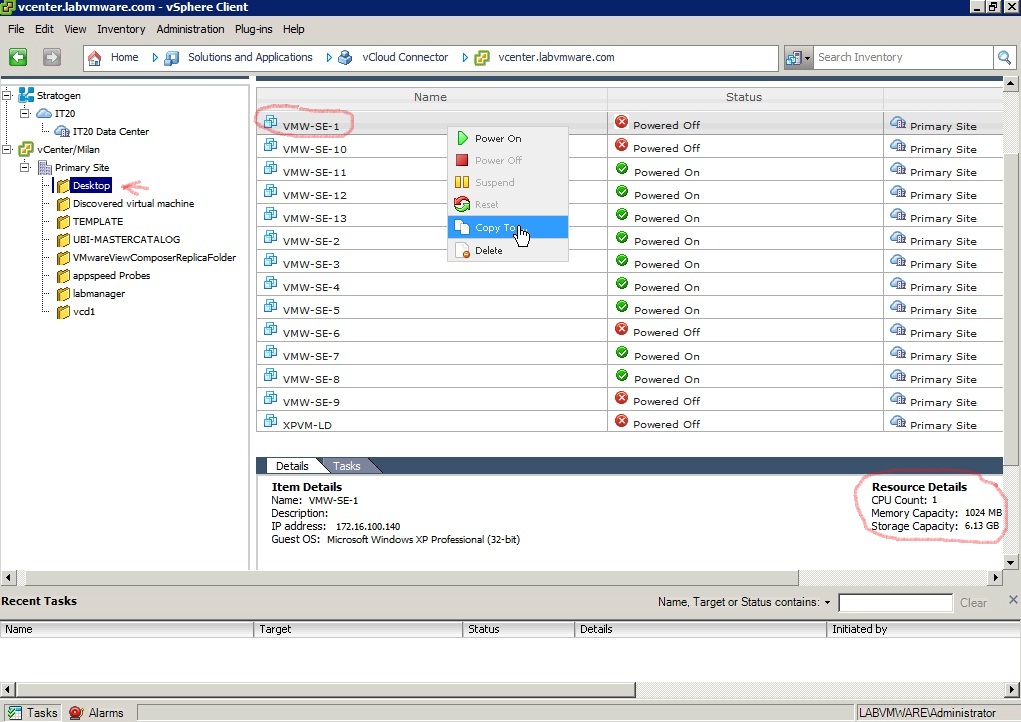Open the Plug-ins menu
This screenshot has width=1021, height=722.
click(253, 29)
